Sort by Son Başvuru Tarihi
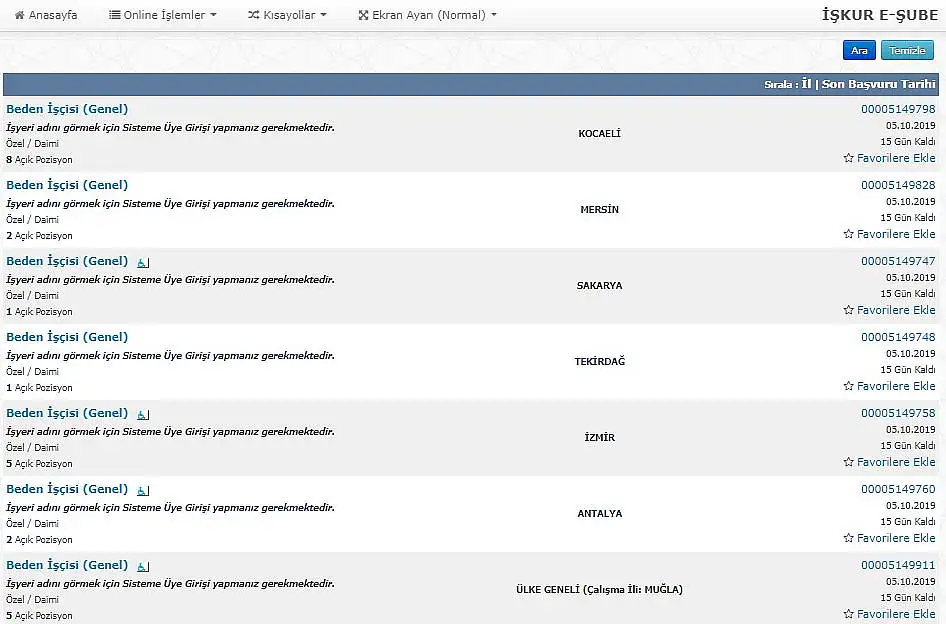The image size is (946, 624). [x=878, y=84]
